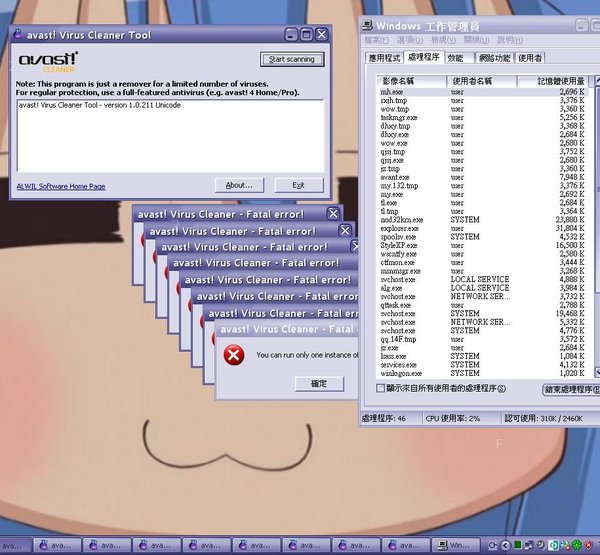Switch to the 使用者 tab

[530, 58]
